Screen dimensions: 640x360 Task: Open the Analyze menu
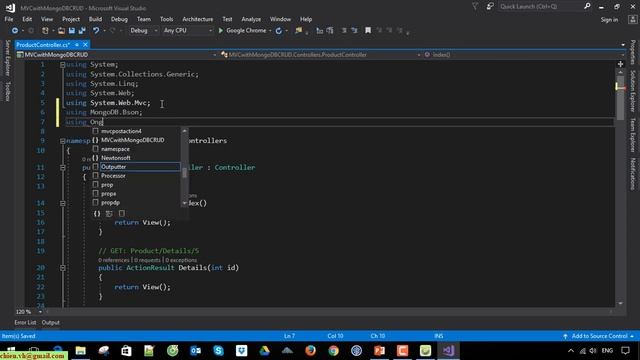(x=251, y=19)
